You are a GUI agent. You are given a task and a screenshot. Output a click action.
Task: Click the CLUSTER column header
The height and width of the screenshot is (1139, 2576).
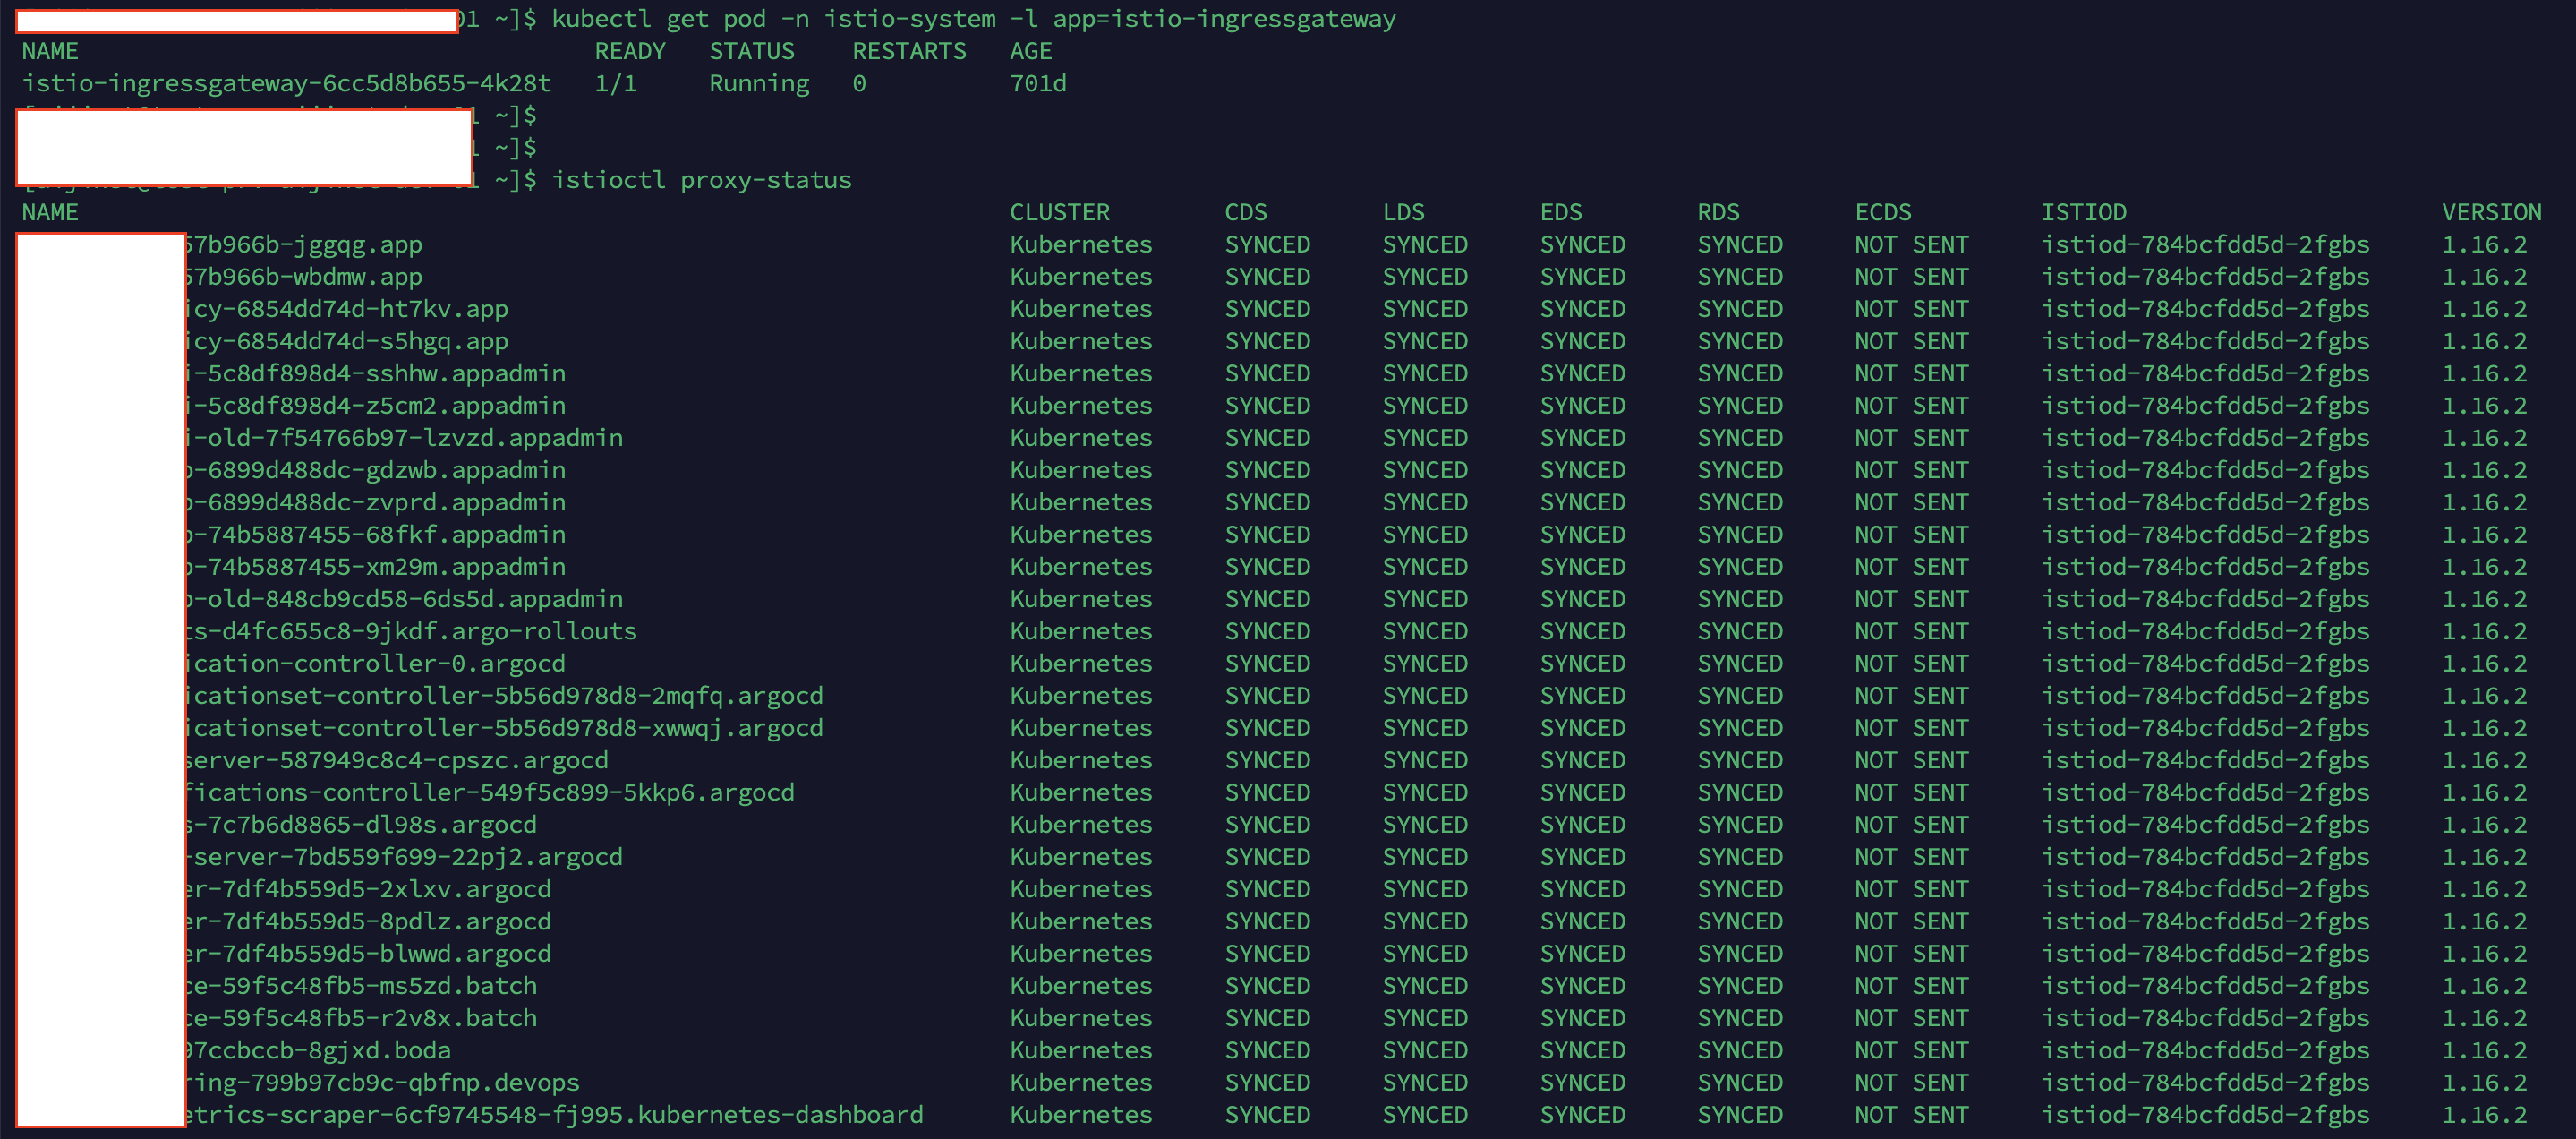1059,212
